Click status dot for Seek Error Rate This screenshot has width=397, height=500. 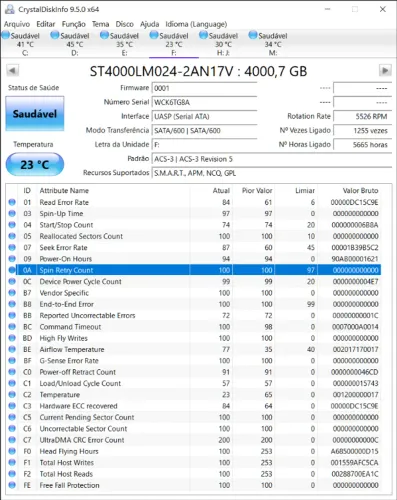coord(12,247)
